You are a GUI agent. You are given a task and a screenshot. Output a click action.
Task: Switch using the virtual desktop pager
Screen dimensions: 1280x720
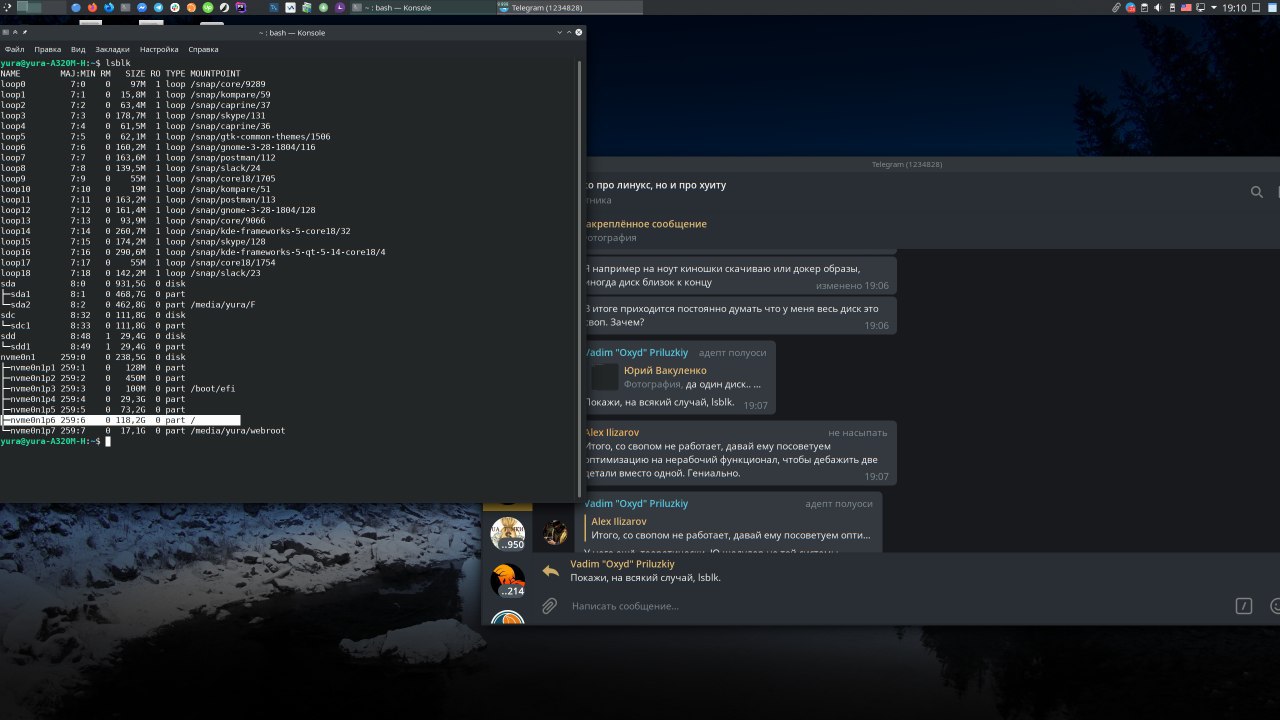tap(41, 7)
